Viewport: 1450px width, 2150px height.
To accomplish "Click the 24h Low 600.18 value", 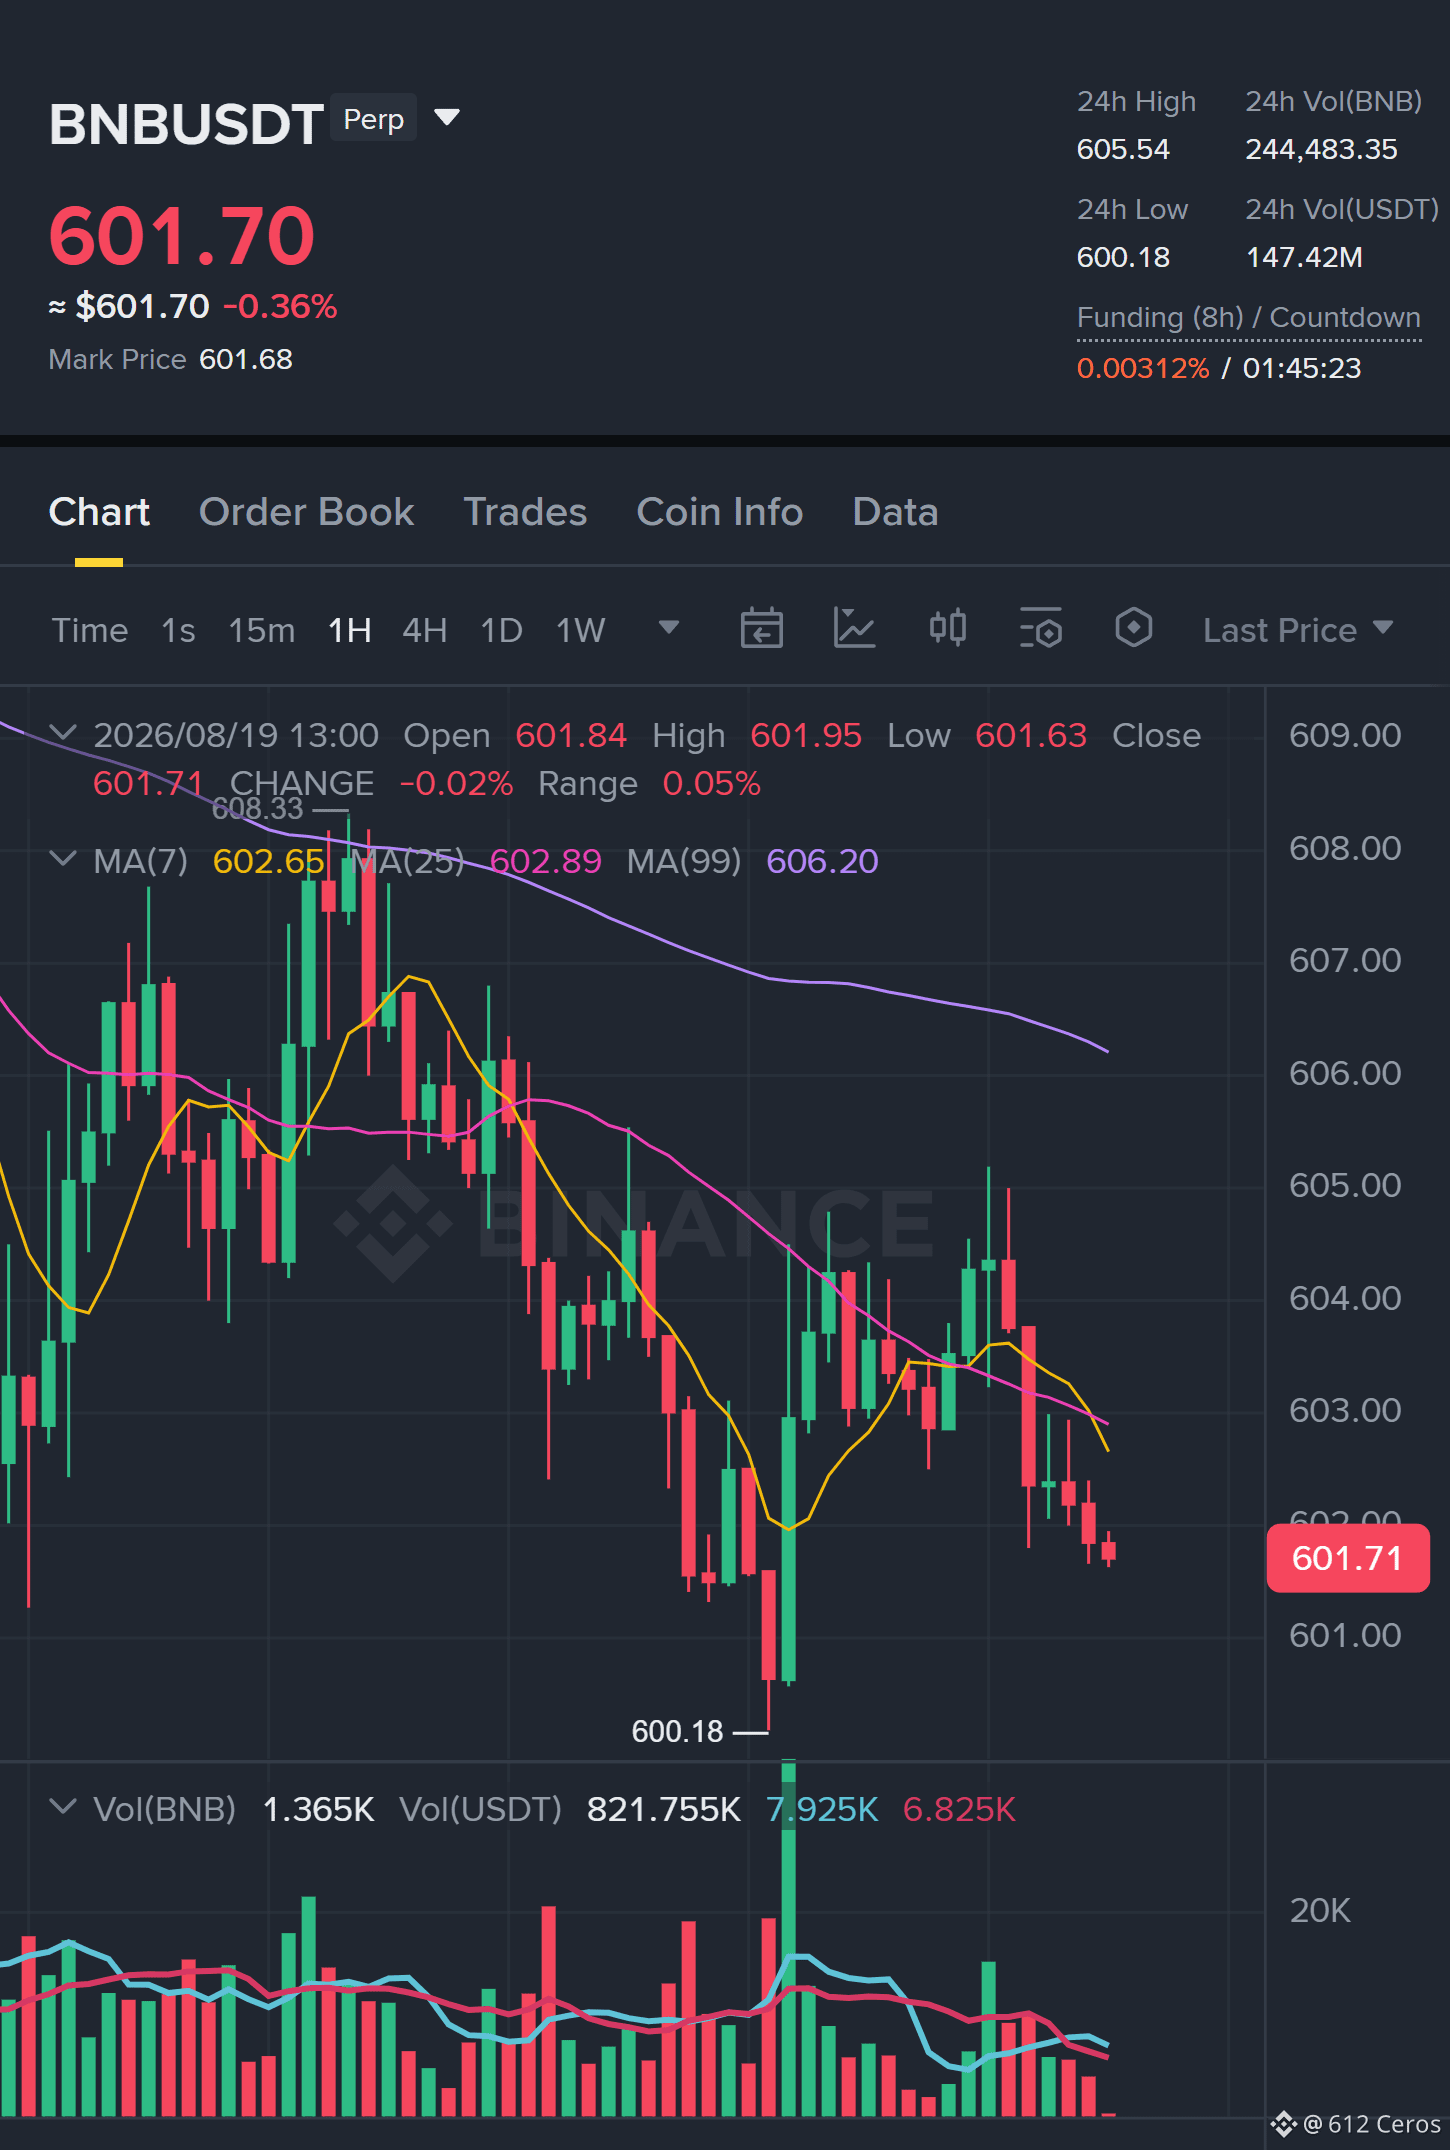I will pyautogui.click(x=1123, y=257).
